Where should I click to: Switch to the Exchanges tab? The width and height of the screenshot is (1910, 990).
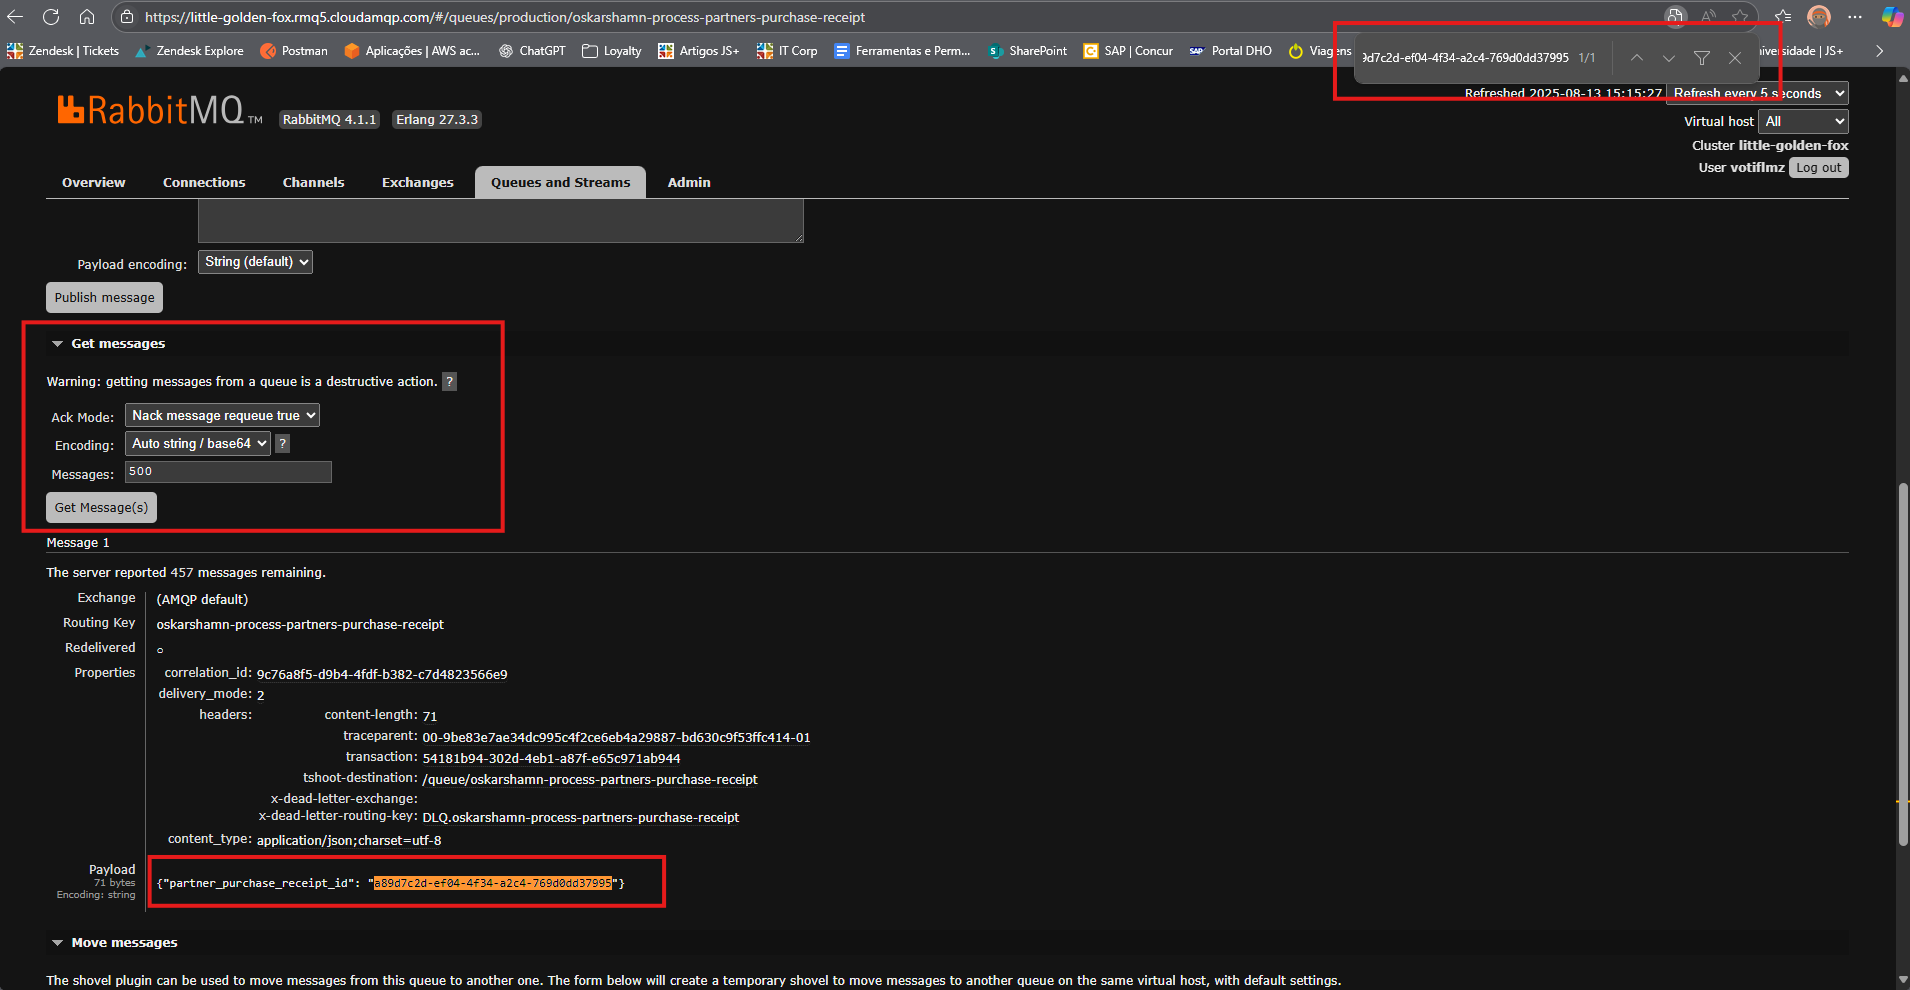417,182
